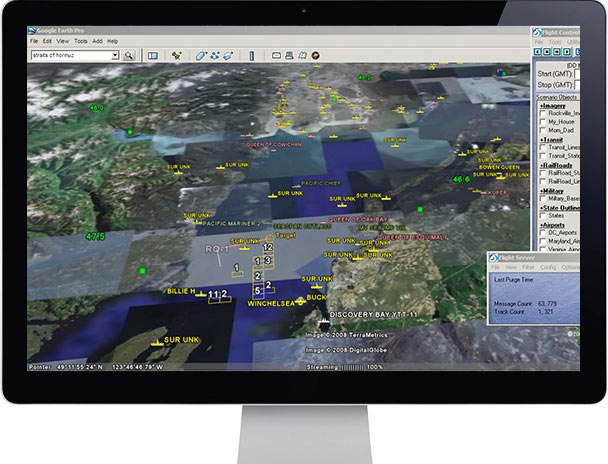This screenshot has height=464, width=608.
Task: Click the add placemark pin icon
Action: click(177, 56)
